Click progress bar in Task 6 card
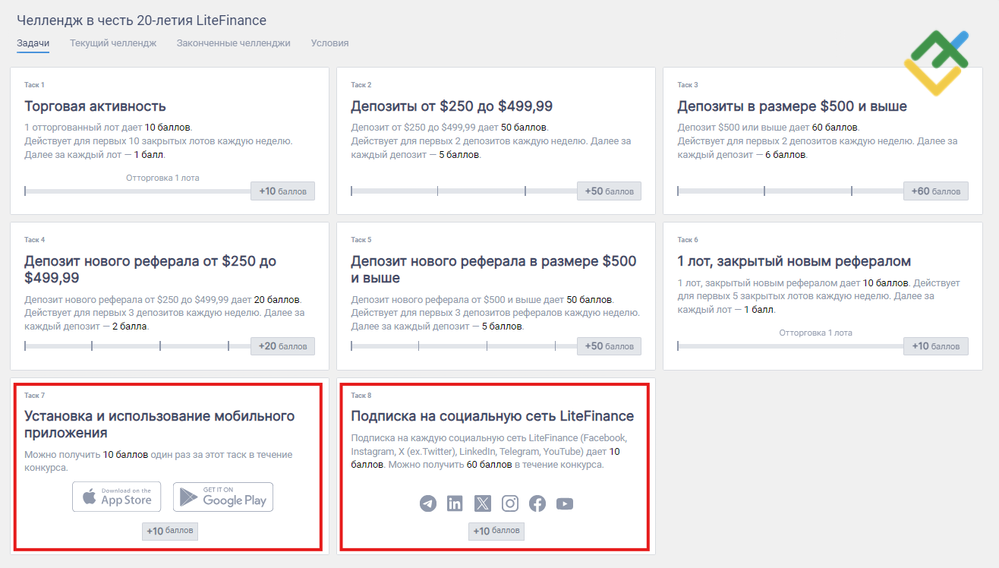 790,346
